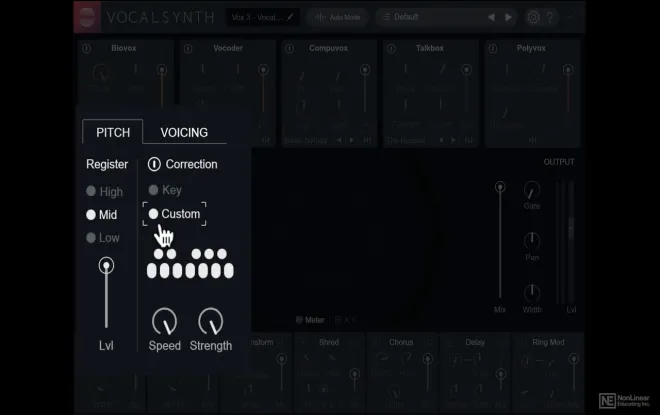Toggle the Polyvox module power icon

(x=492, y=49)
